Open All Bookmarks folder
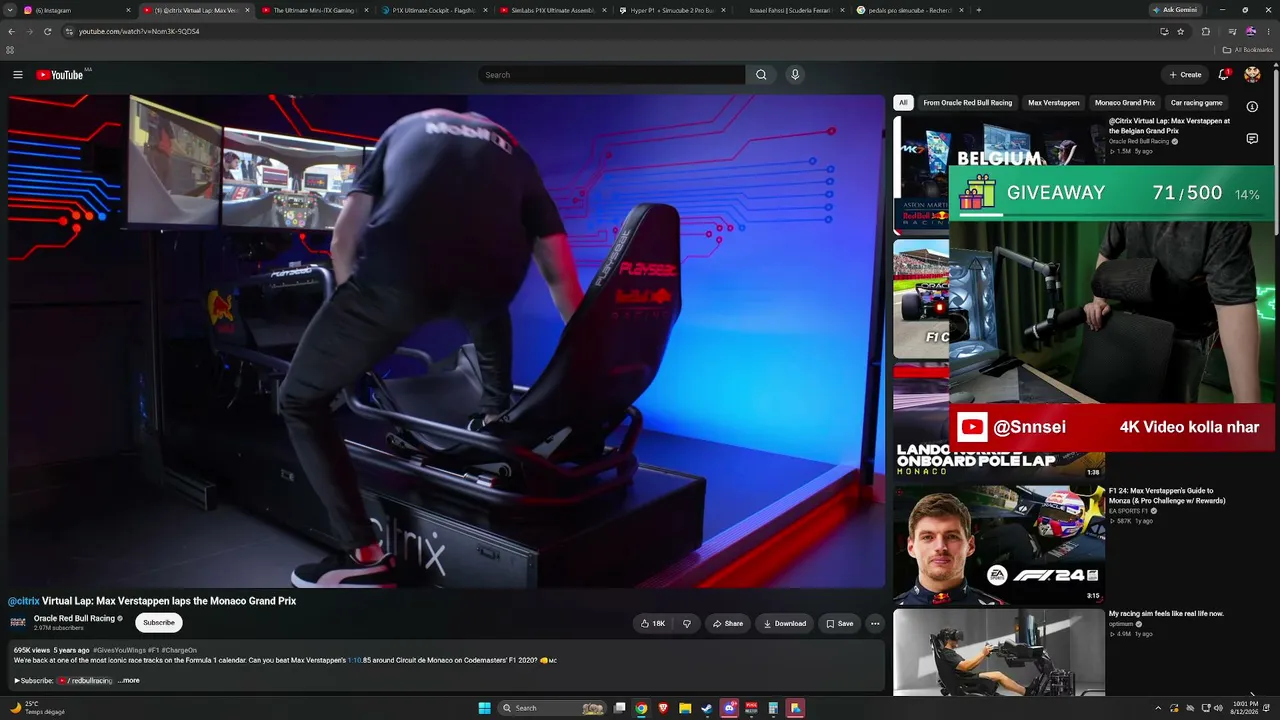Viewport: 1280px width, 720px height. (x=1248, y=49)
